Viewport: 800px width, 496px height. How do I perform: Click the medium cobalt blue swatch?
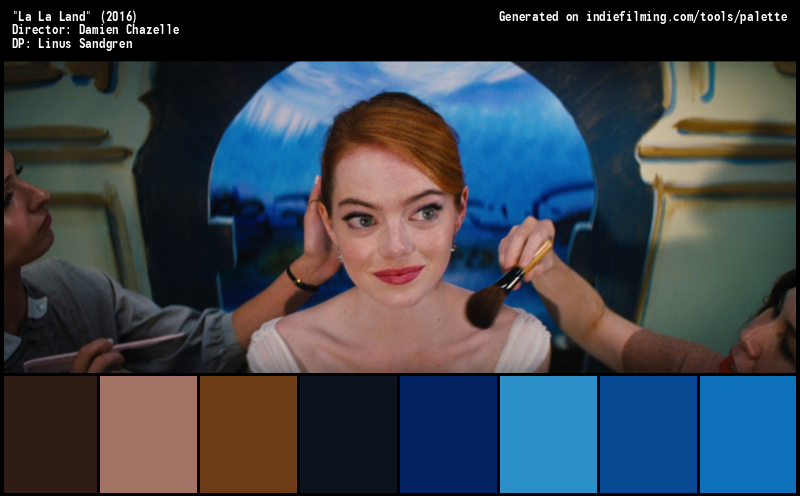pyautogui.click(x=648, y=434)
